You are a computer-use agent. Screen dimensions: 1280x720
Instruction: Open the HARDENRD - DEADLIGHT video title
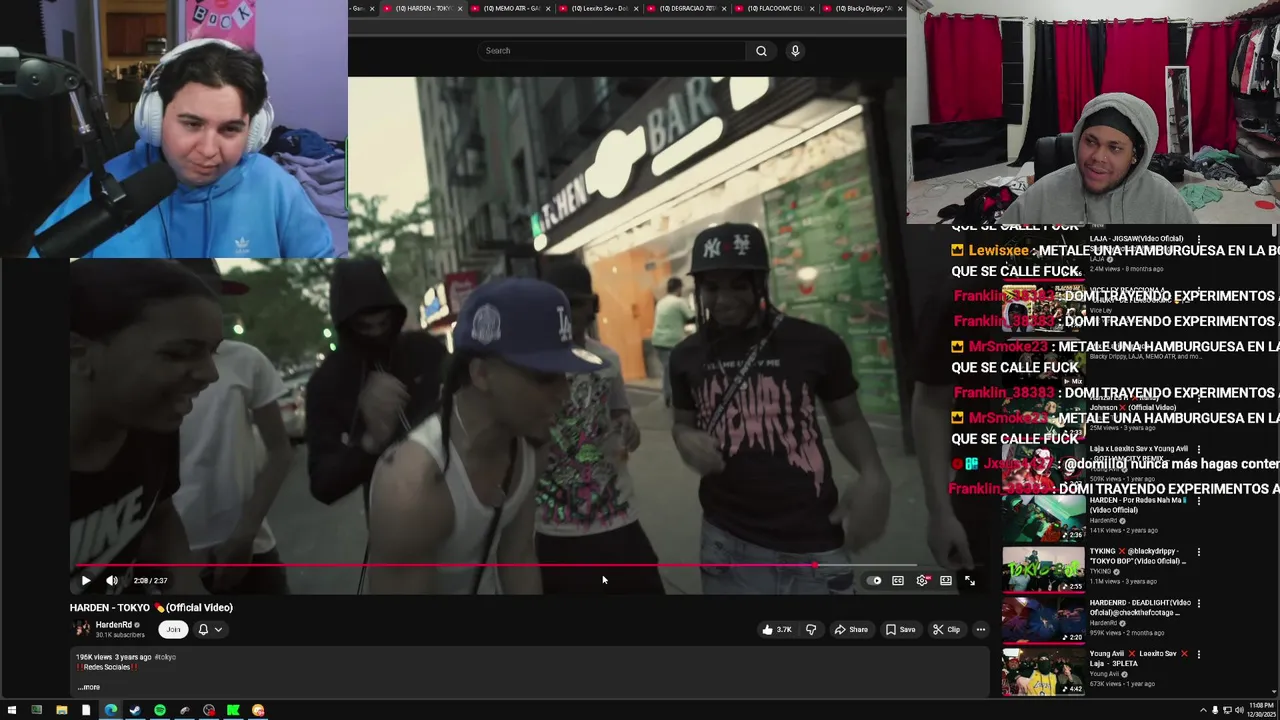pyautogui.click(x=1140, y=607)
